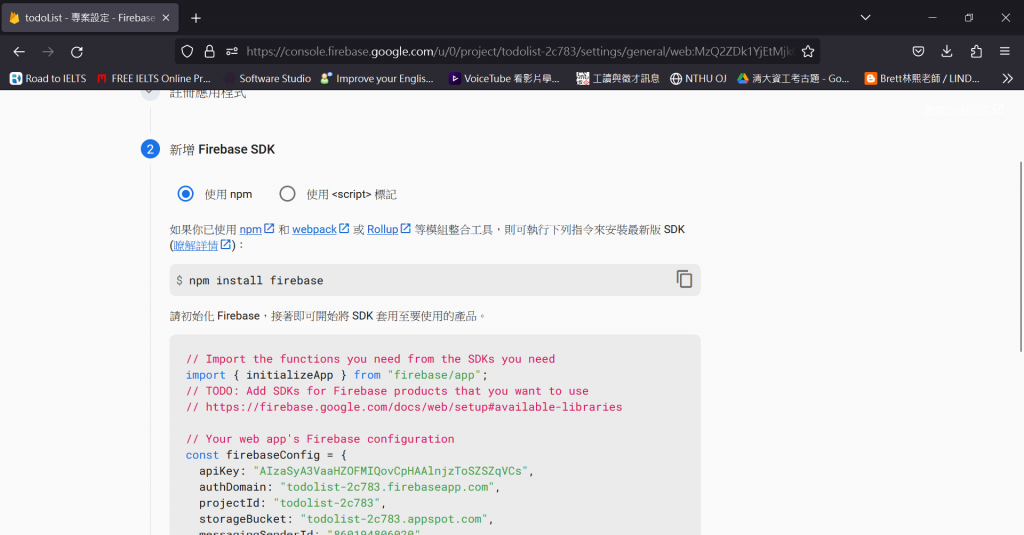Open the site permissions icon in address bar
The width and height of the screenshot is (1024, 535).
click(232, 52)
